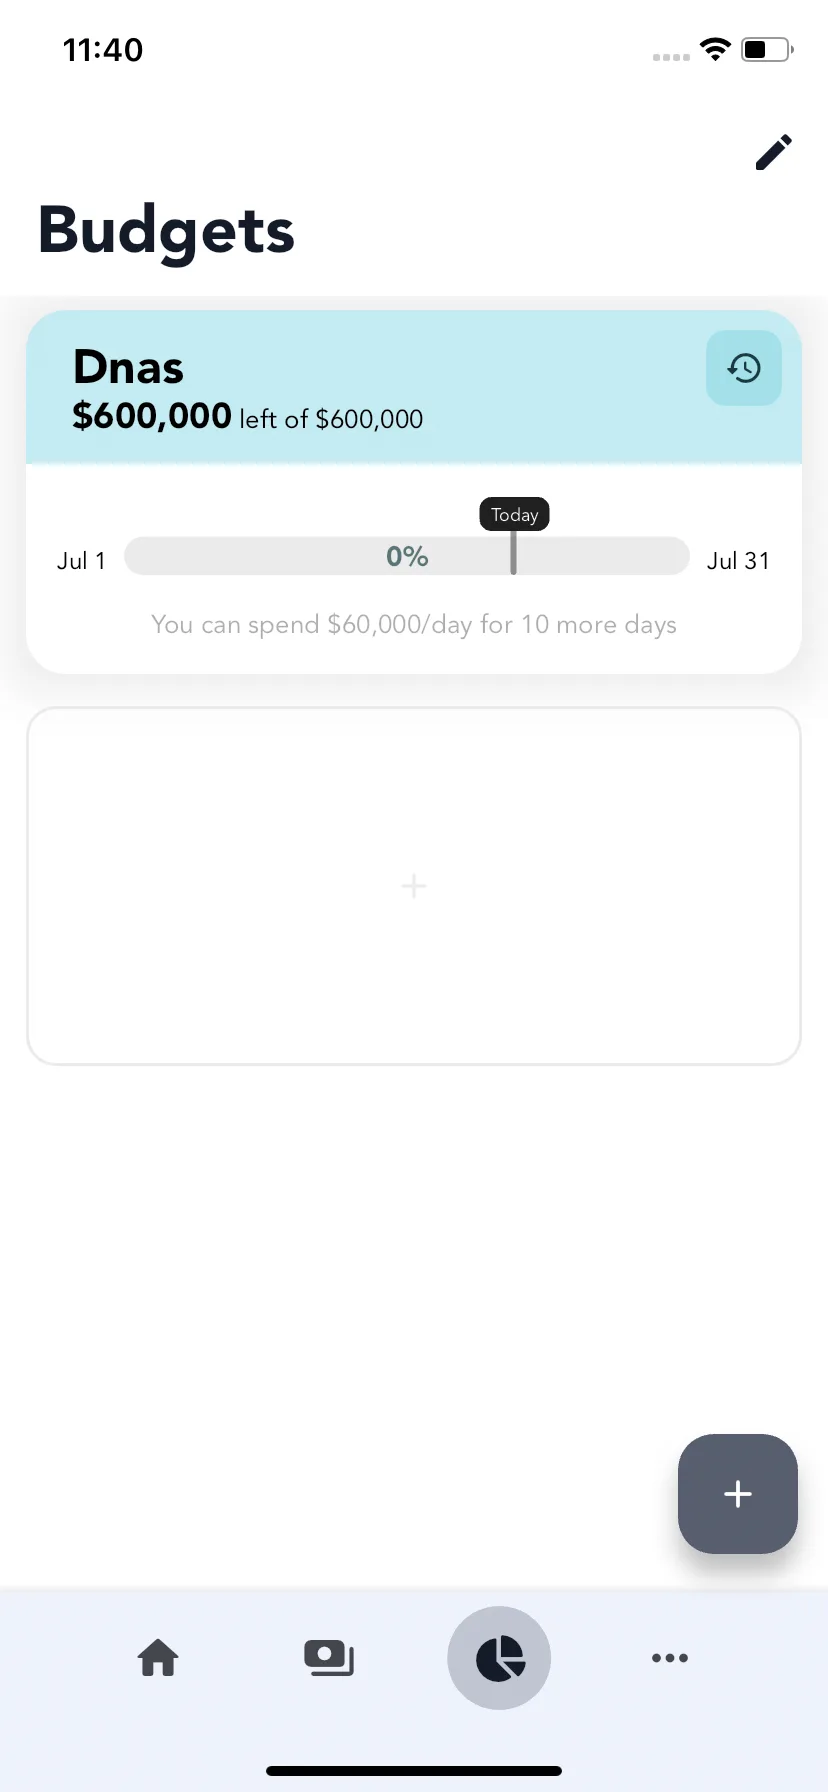Tap the pencil edit icon
The image size is (828, 1792).
(773, 152)
